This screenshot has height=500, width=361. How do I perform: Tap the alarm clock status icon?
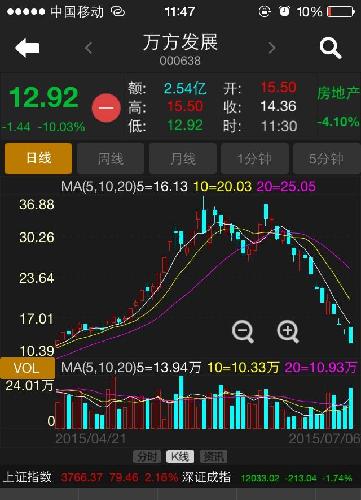tap(284, 11)
